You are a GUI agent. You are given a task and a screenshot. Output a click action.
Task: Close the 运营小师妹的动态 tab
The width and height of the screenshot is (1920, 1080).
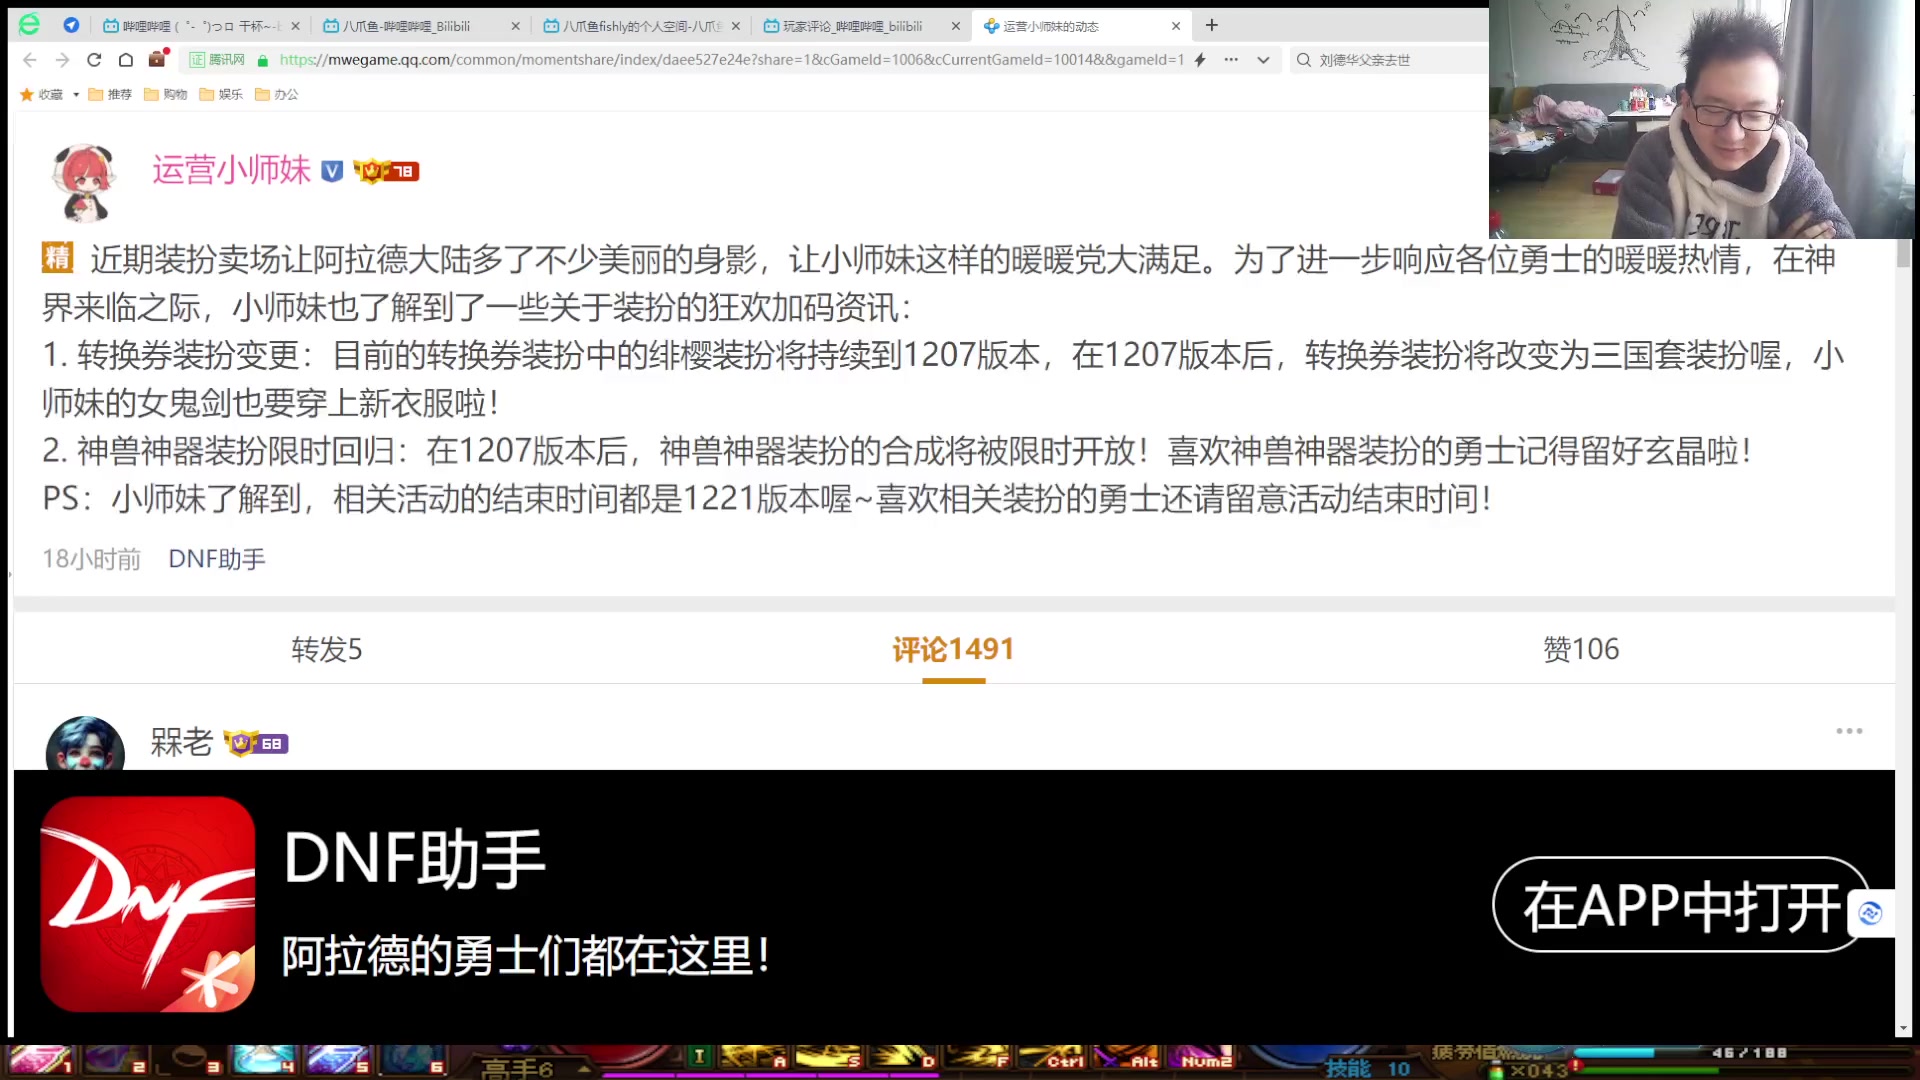1176,26
